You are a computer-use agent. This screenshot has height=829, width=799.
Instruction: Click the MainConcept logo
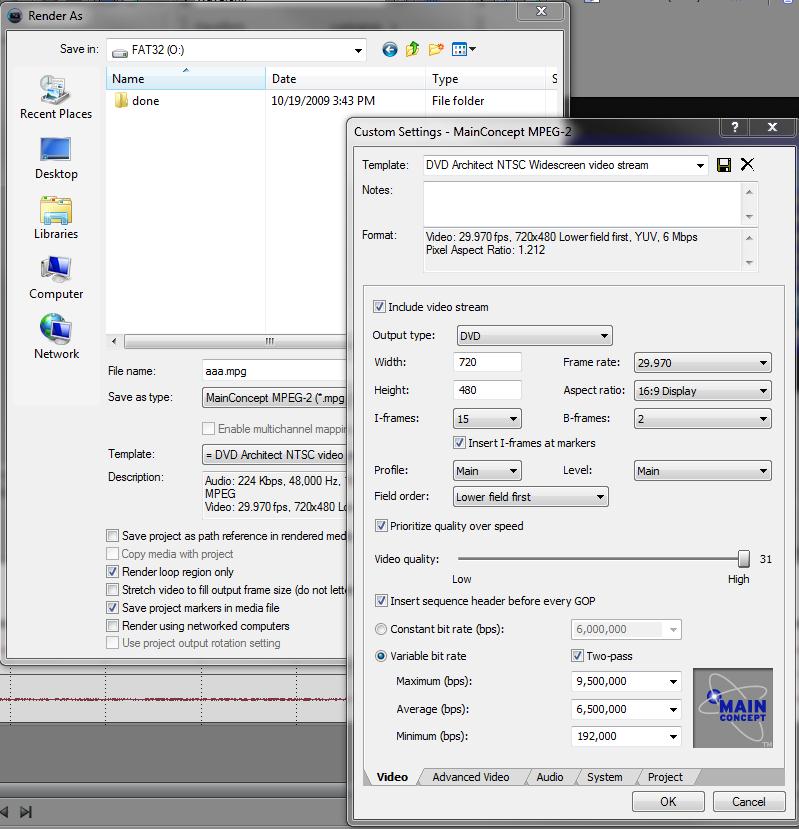pos(733,708)
